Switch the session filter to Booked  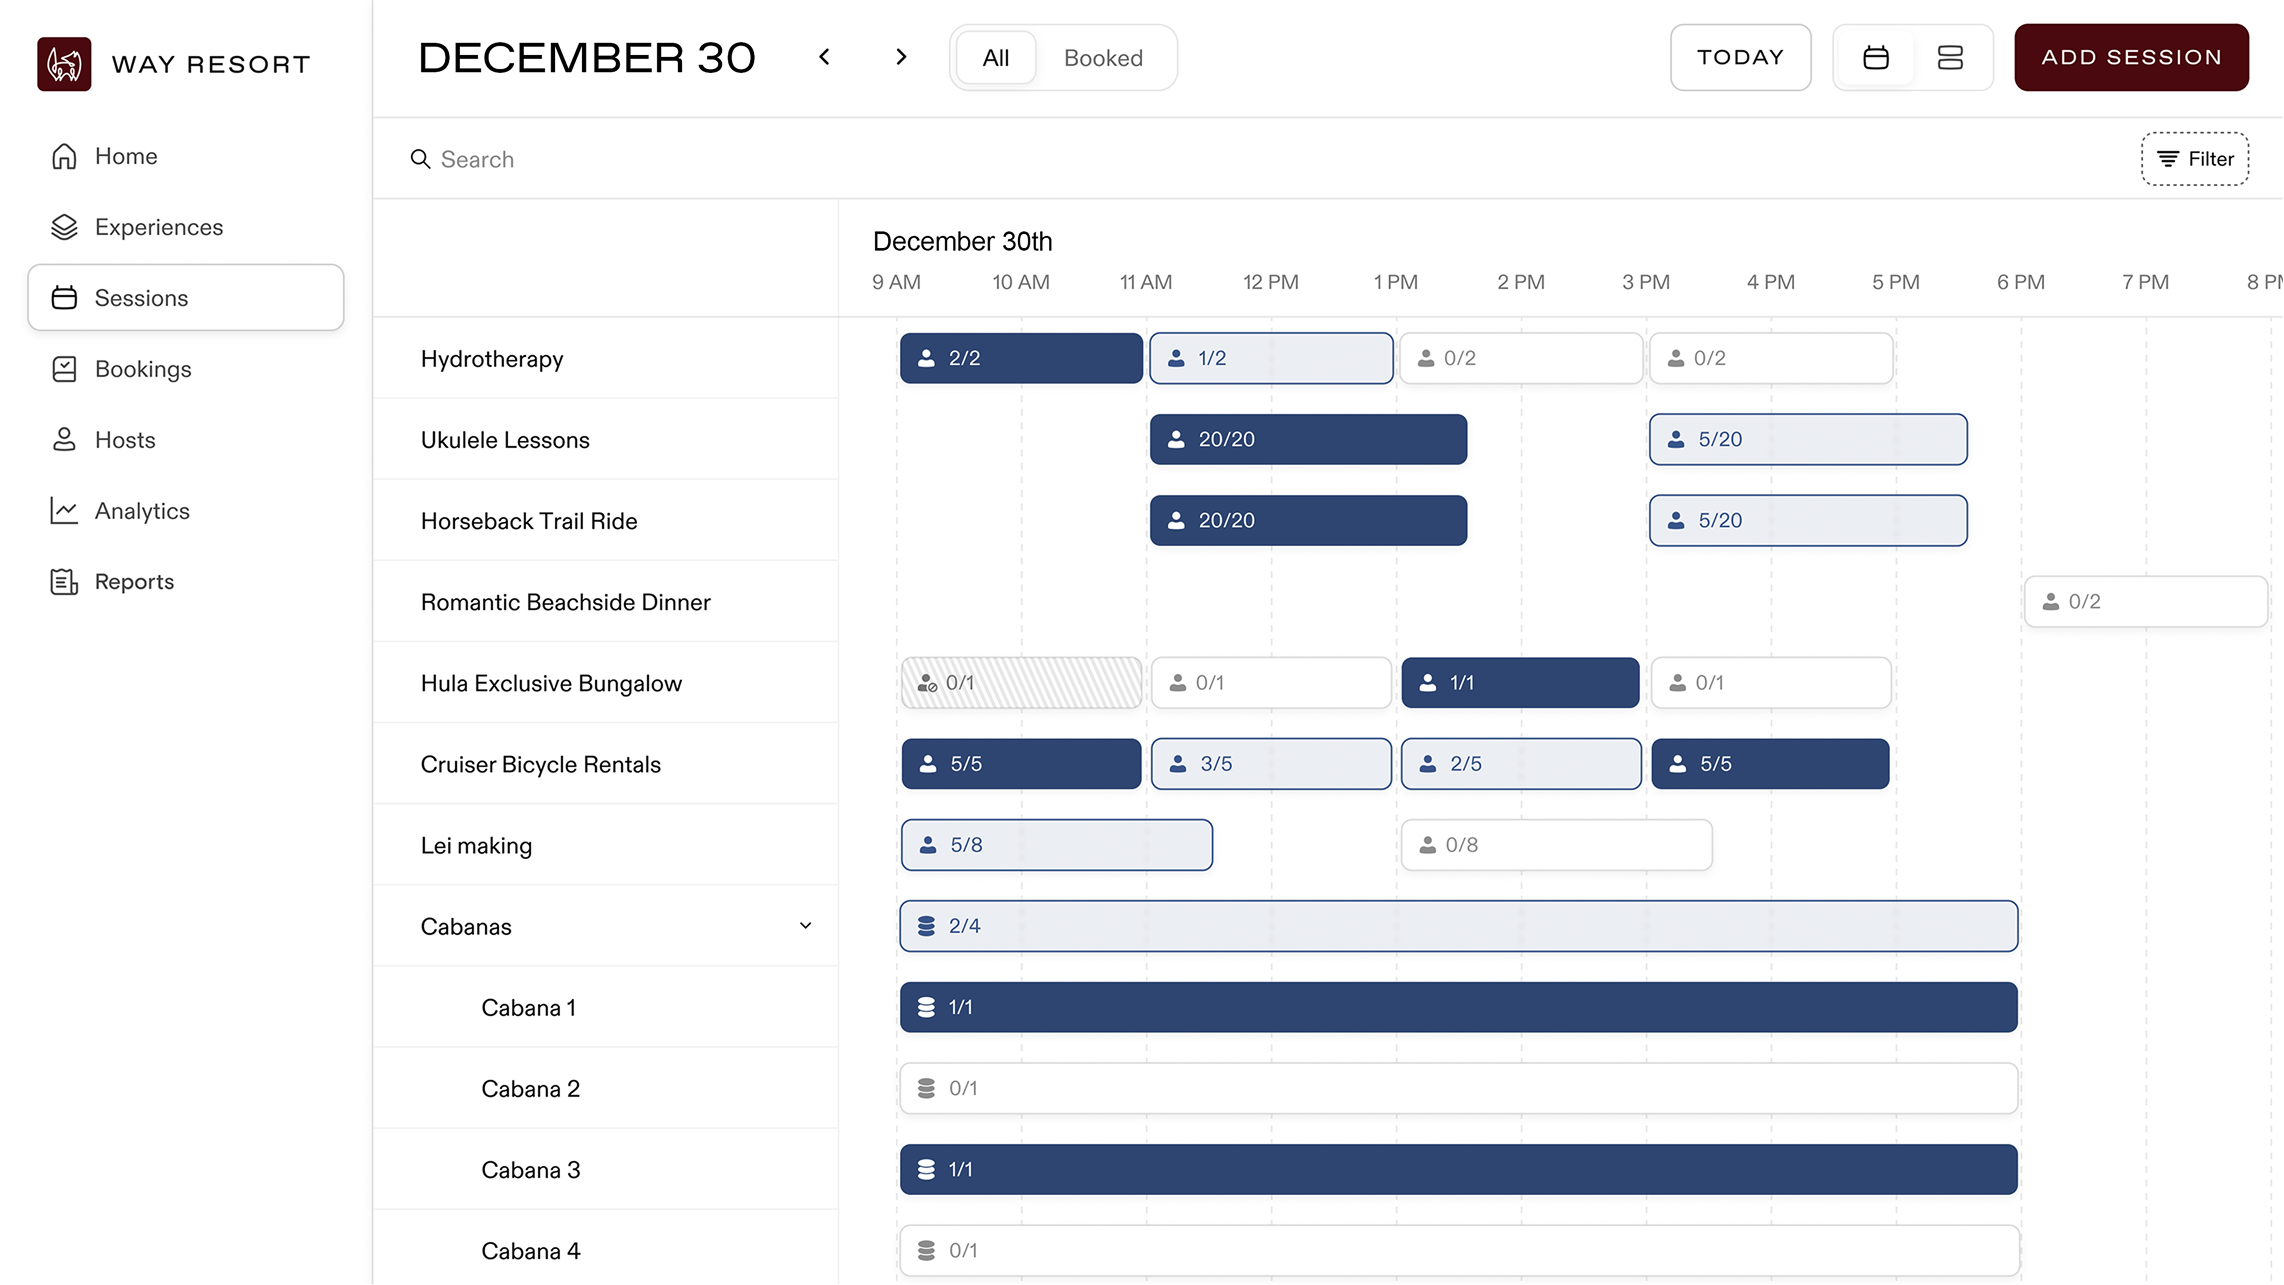[x=1103, y=57]
